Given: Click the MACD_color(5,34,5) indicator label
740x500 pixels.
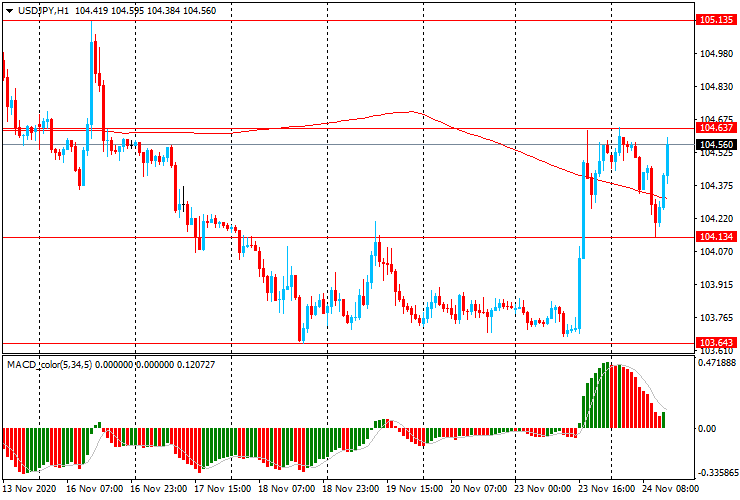Looking at the screenshot, I should click(x=50, y=365).
